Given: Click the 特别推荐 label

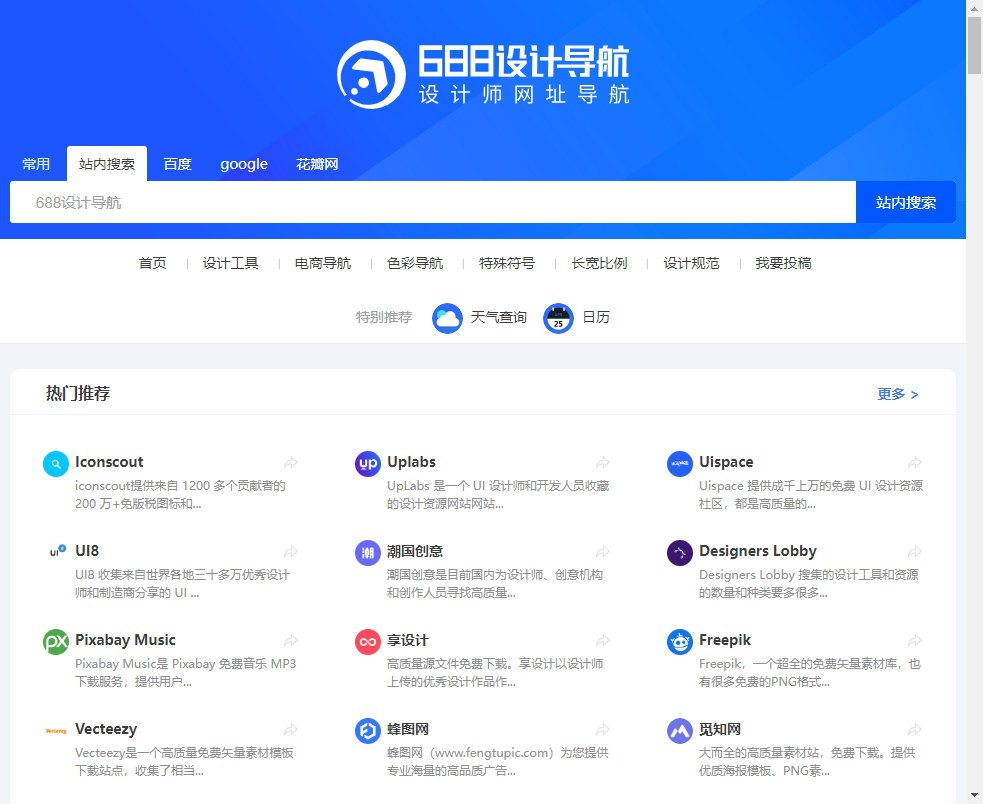Looking at the screenshot, I should (384, 318).
